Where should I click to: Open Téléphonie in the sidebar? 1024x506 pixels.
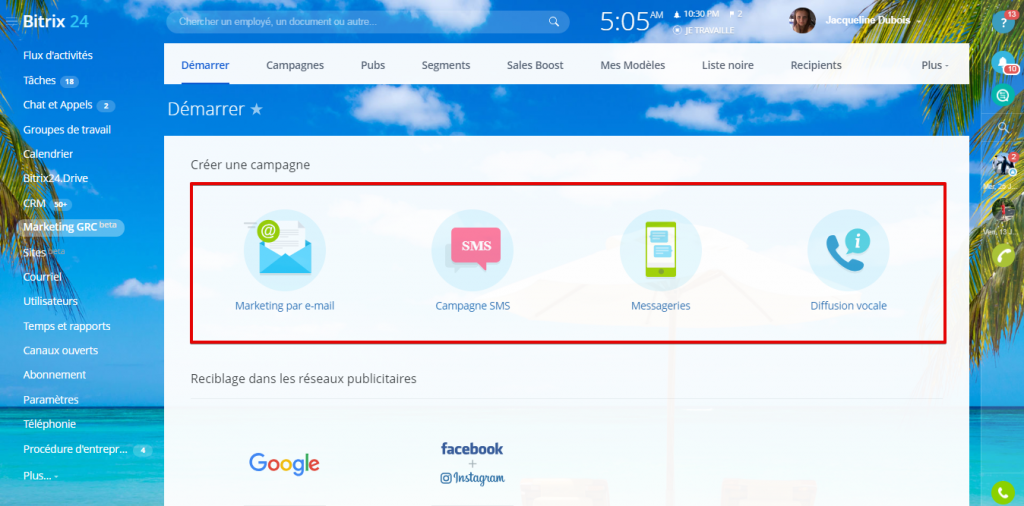(x=50, y=424)
